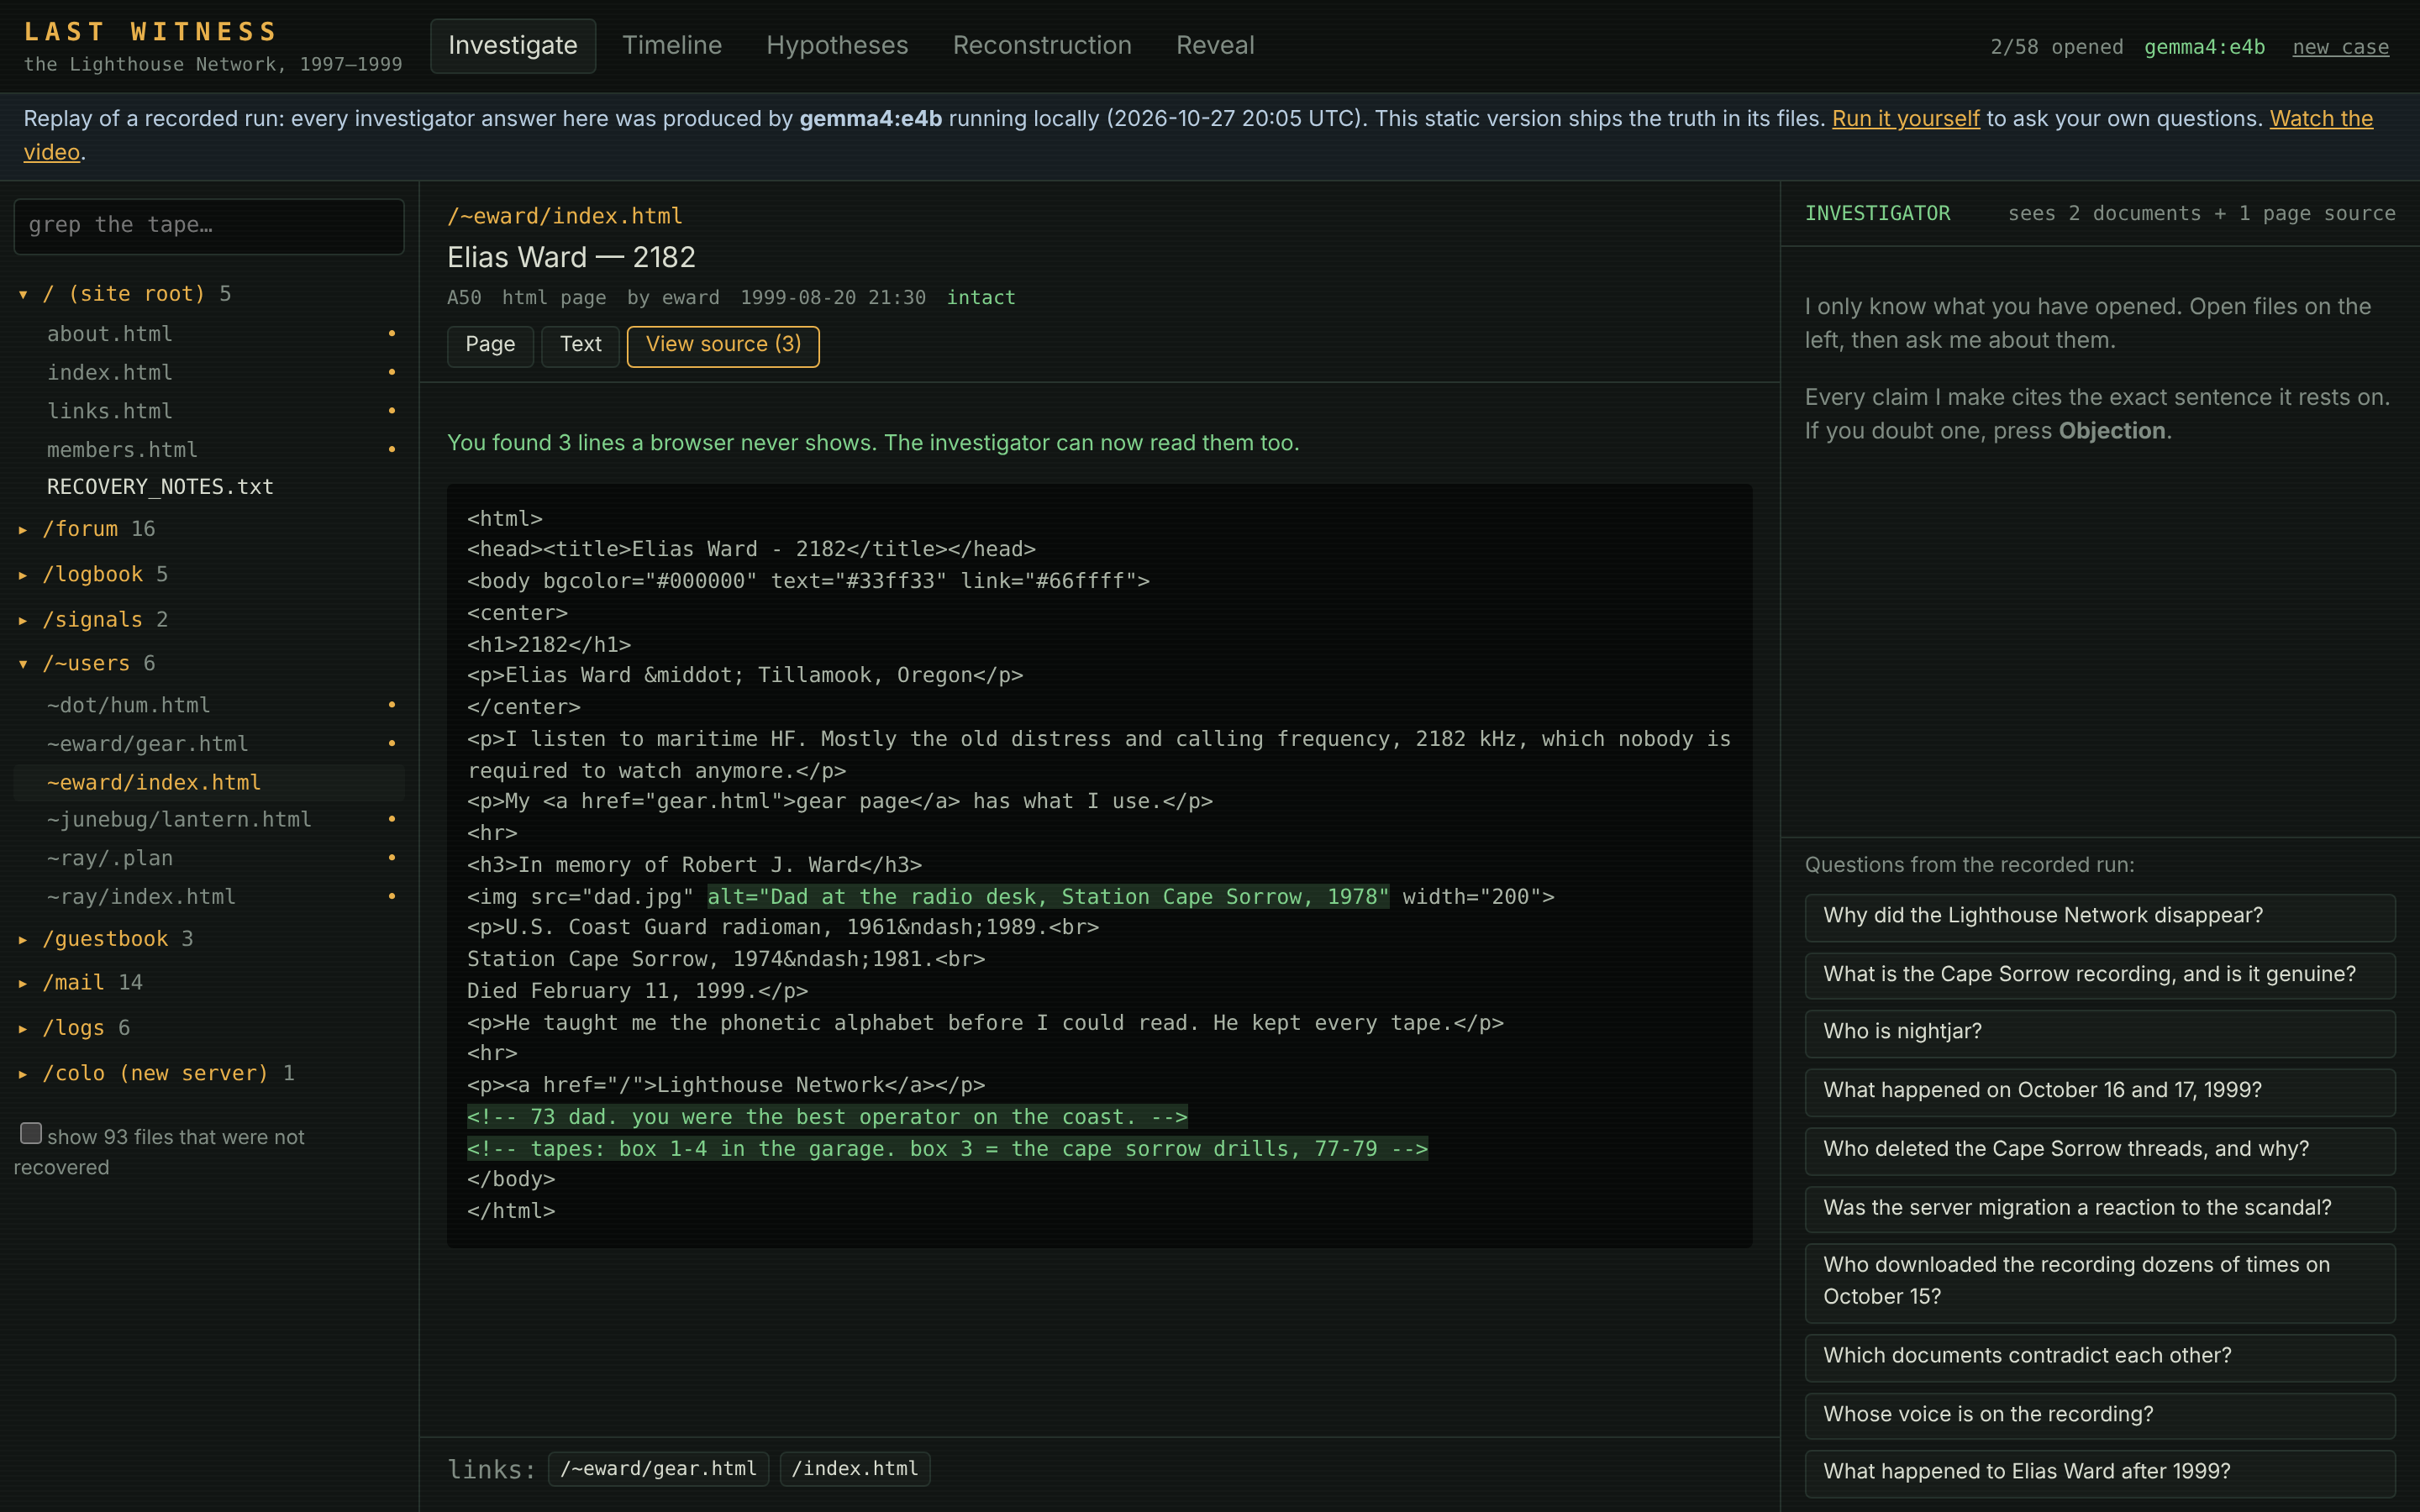Open the Watch the video link
Image resolution: width=2420 pixels, height=1512 pixels.
coord(2321,119)
